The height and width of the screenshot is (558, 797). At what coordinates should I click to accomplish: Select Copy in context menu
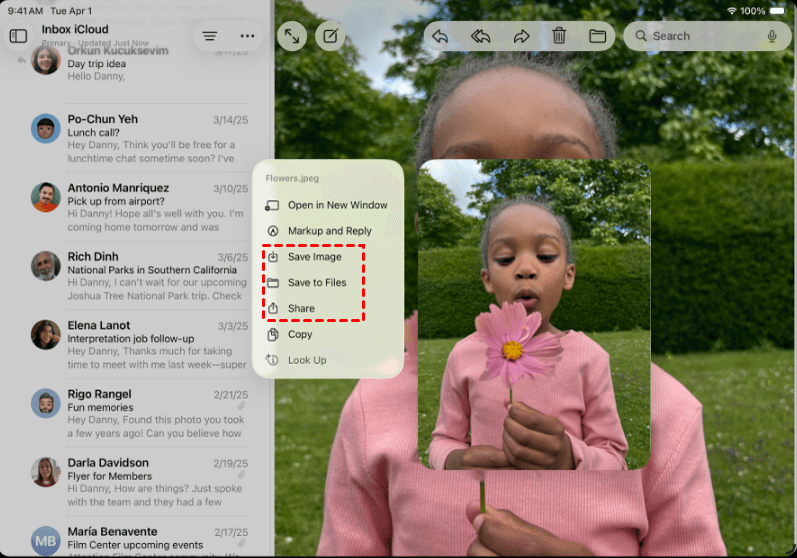pyautogui.click(x=328, y=334)
